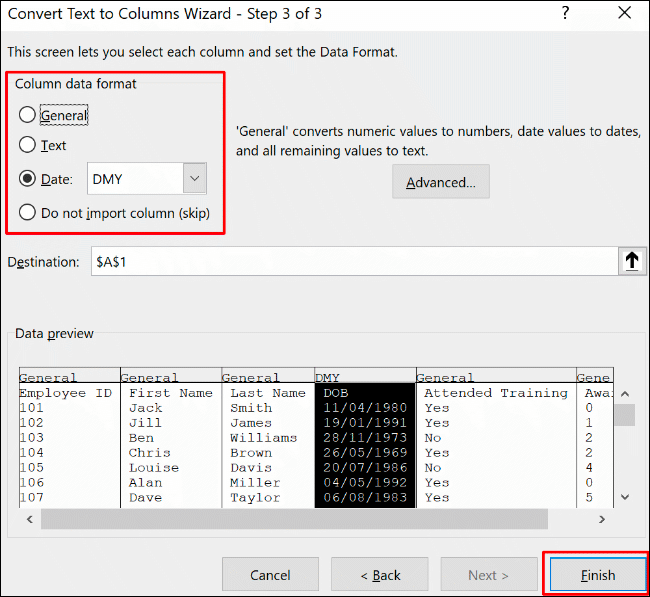Select the Employee ID preview column
650x597 pixels.
[68, 440]
